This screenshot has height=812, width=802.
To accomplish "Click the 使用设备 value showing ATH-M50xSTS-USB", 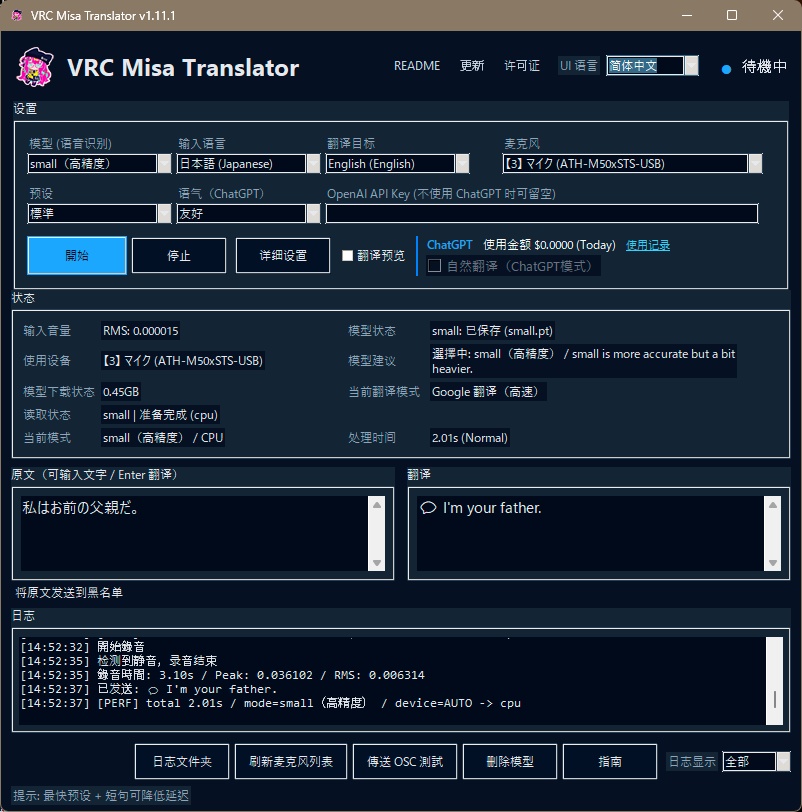I will click(x=183, y=360).
